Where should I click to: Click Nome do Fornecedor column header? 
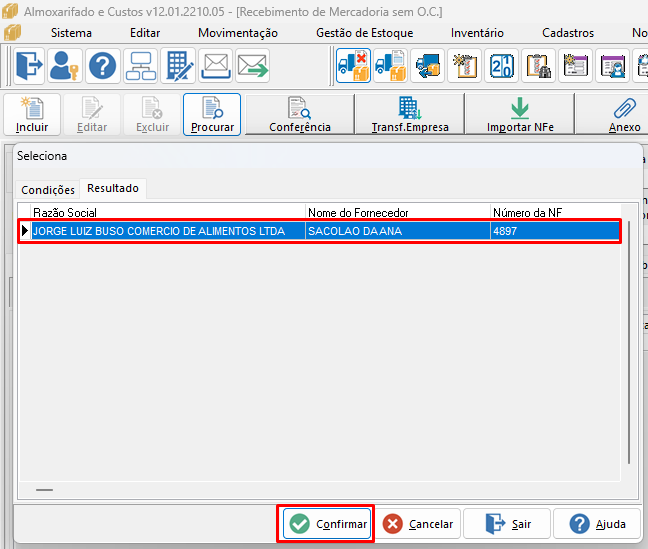coord(398,212)
